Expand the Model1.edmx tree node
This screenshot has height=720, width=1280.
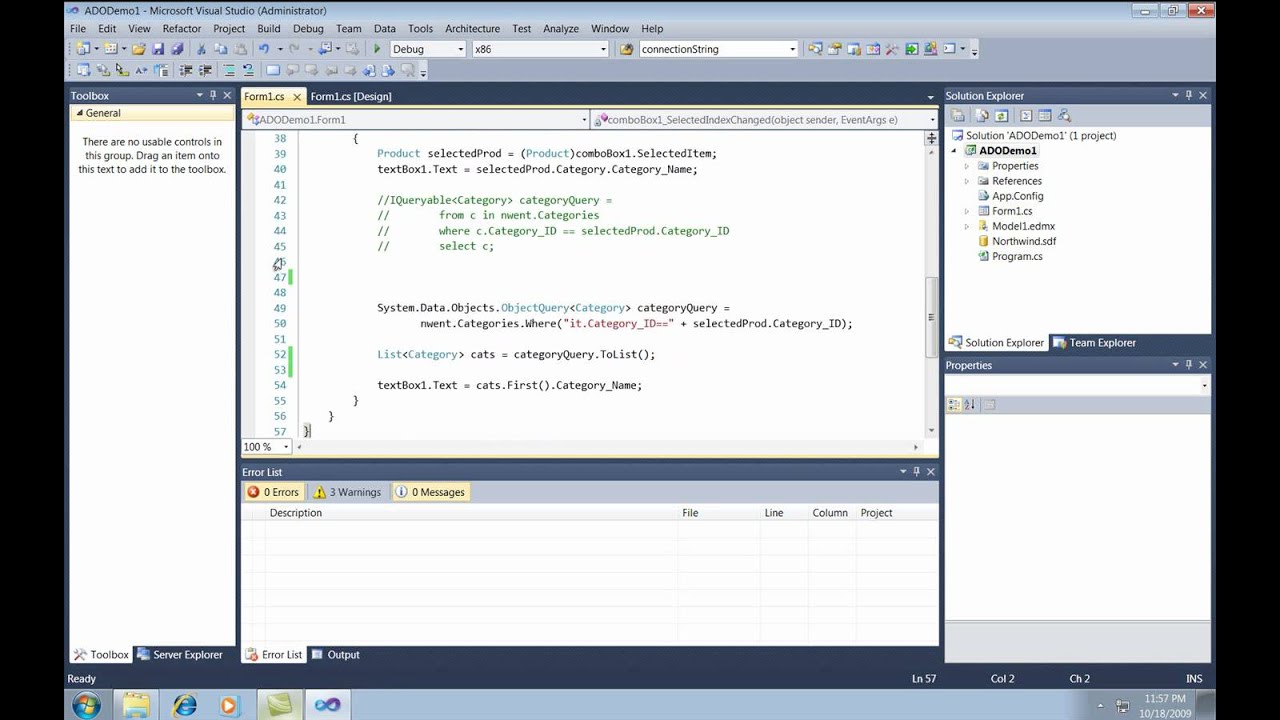pos(967,226)
